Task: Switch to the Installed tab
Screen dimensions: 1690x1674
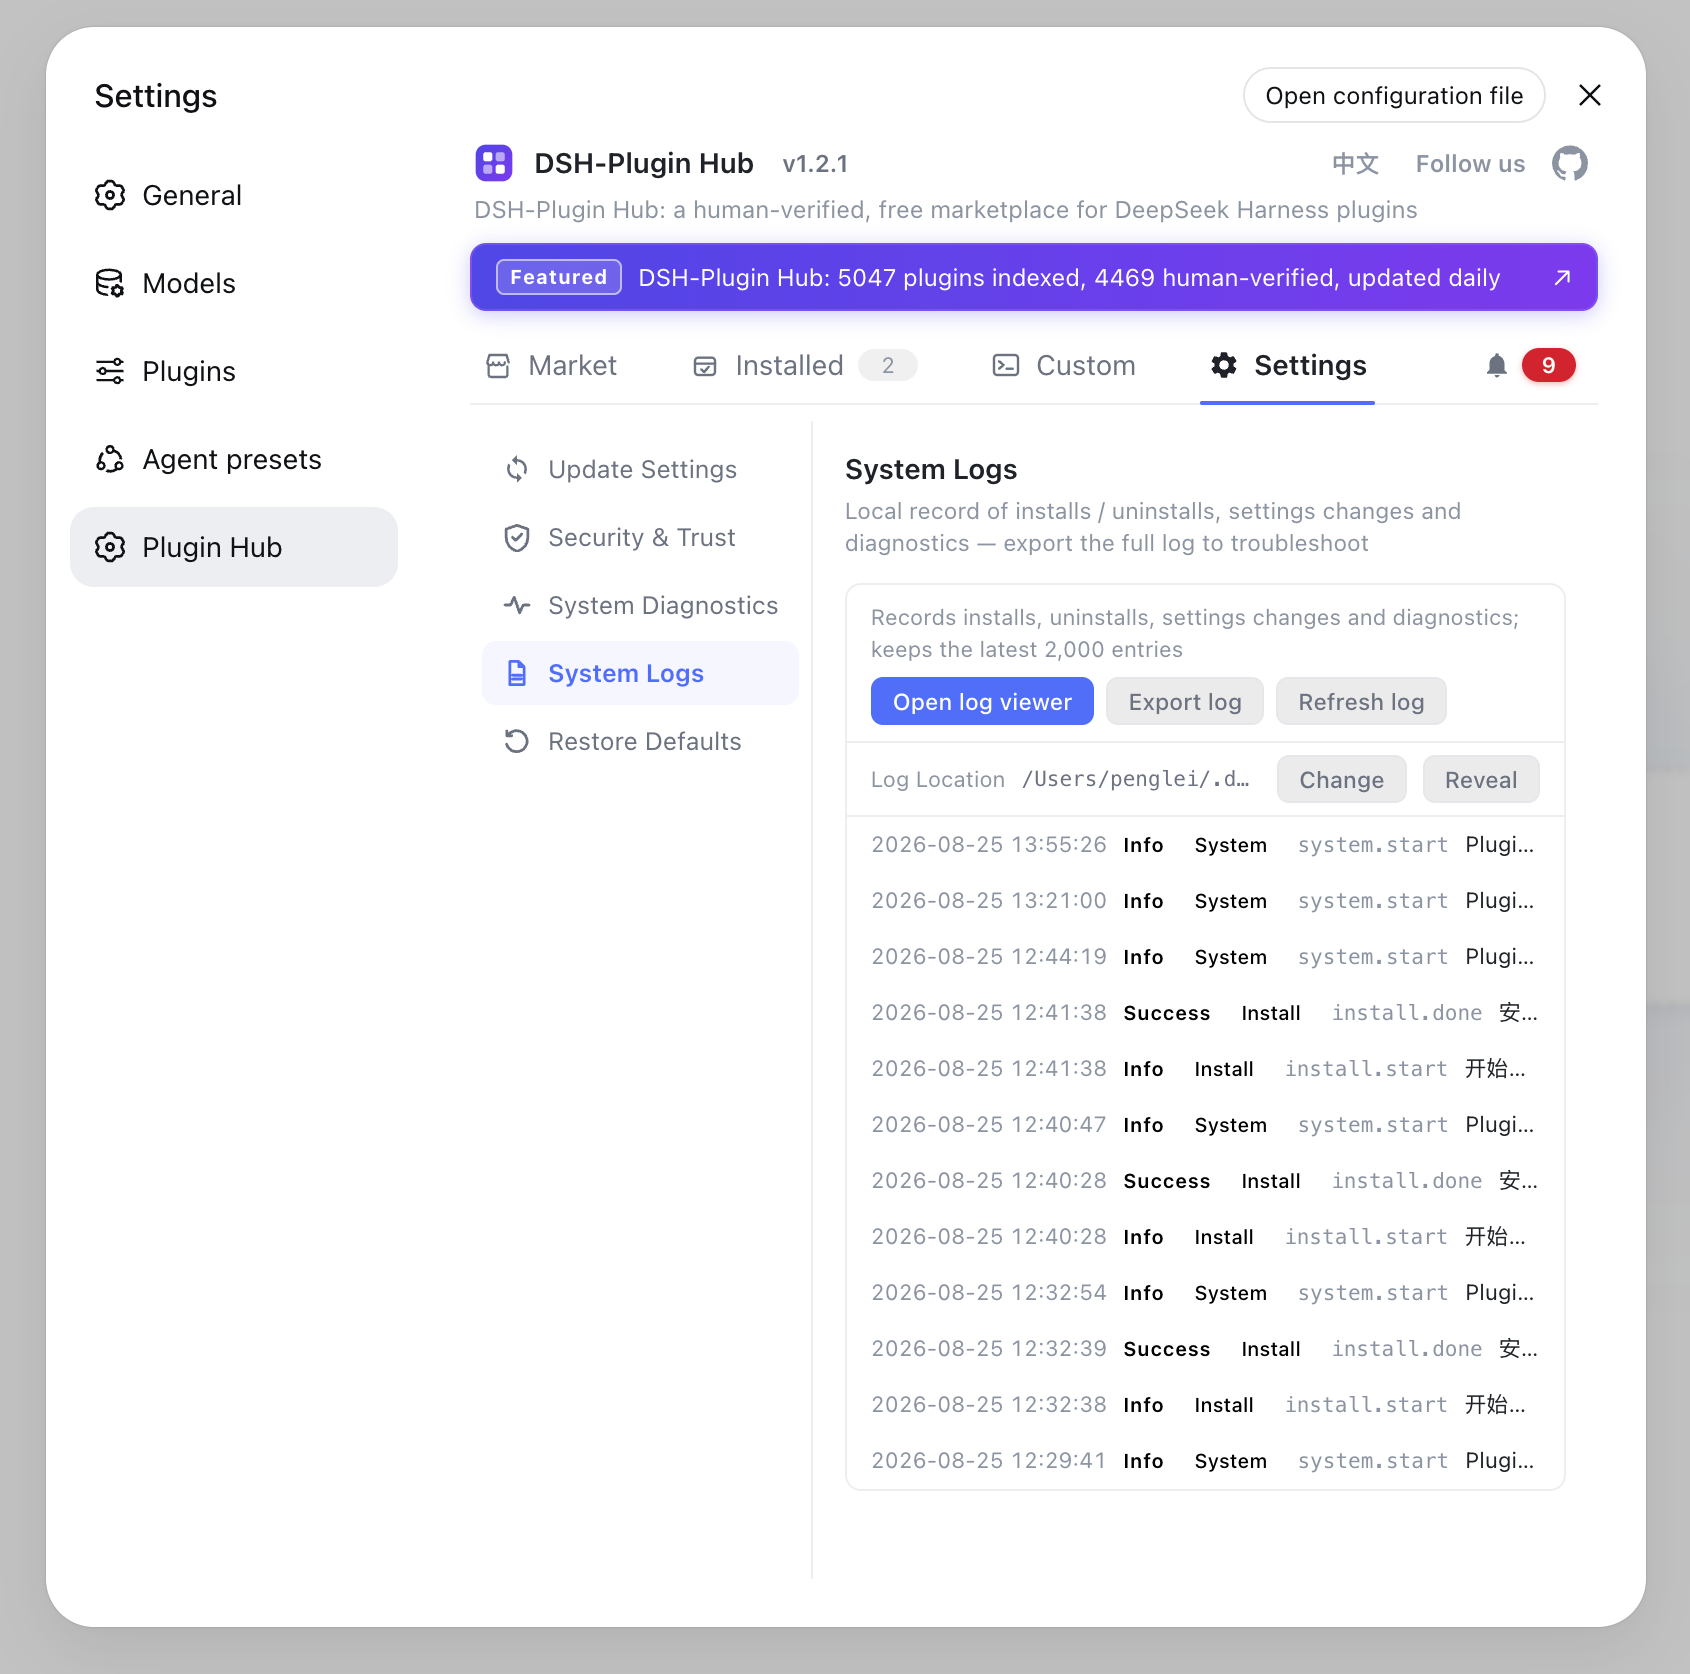Action: pos(805,366)
